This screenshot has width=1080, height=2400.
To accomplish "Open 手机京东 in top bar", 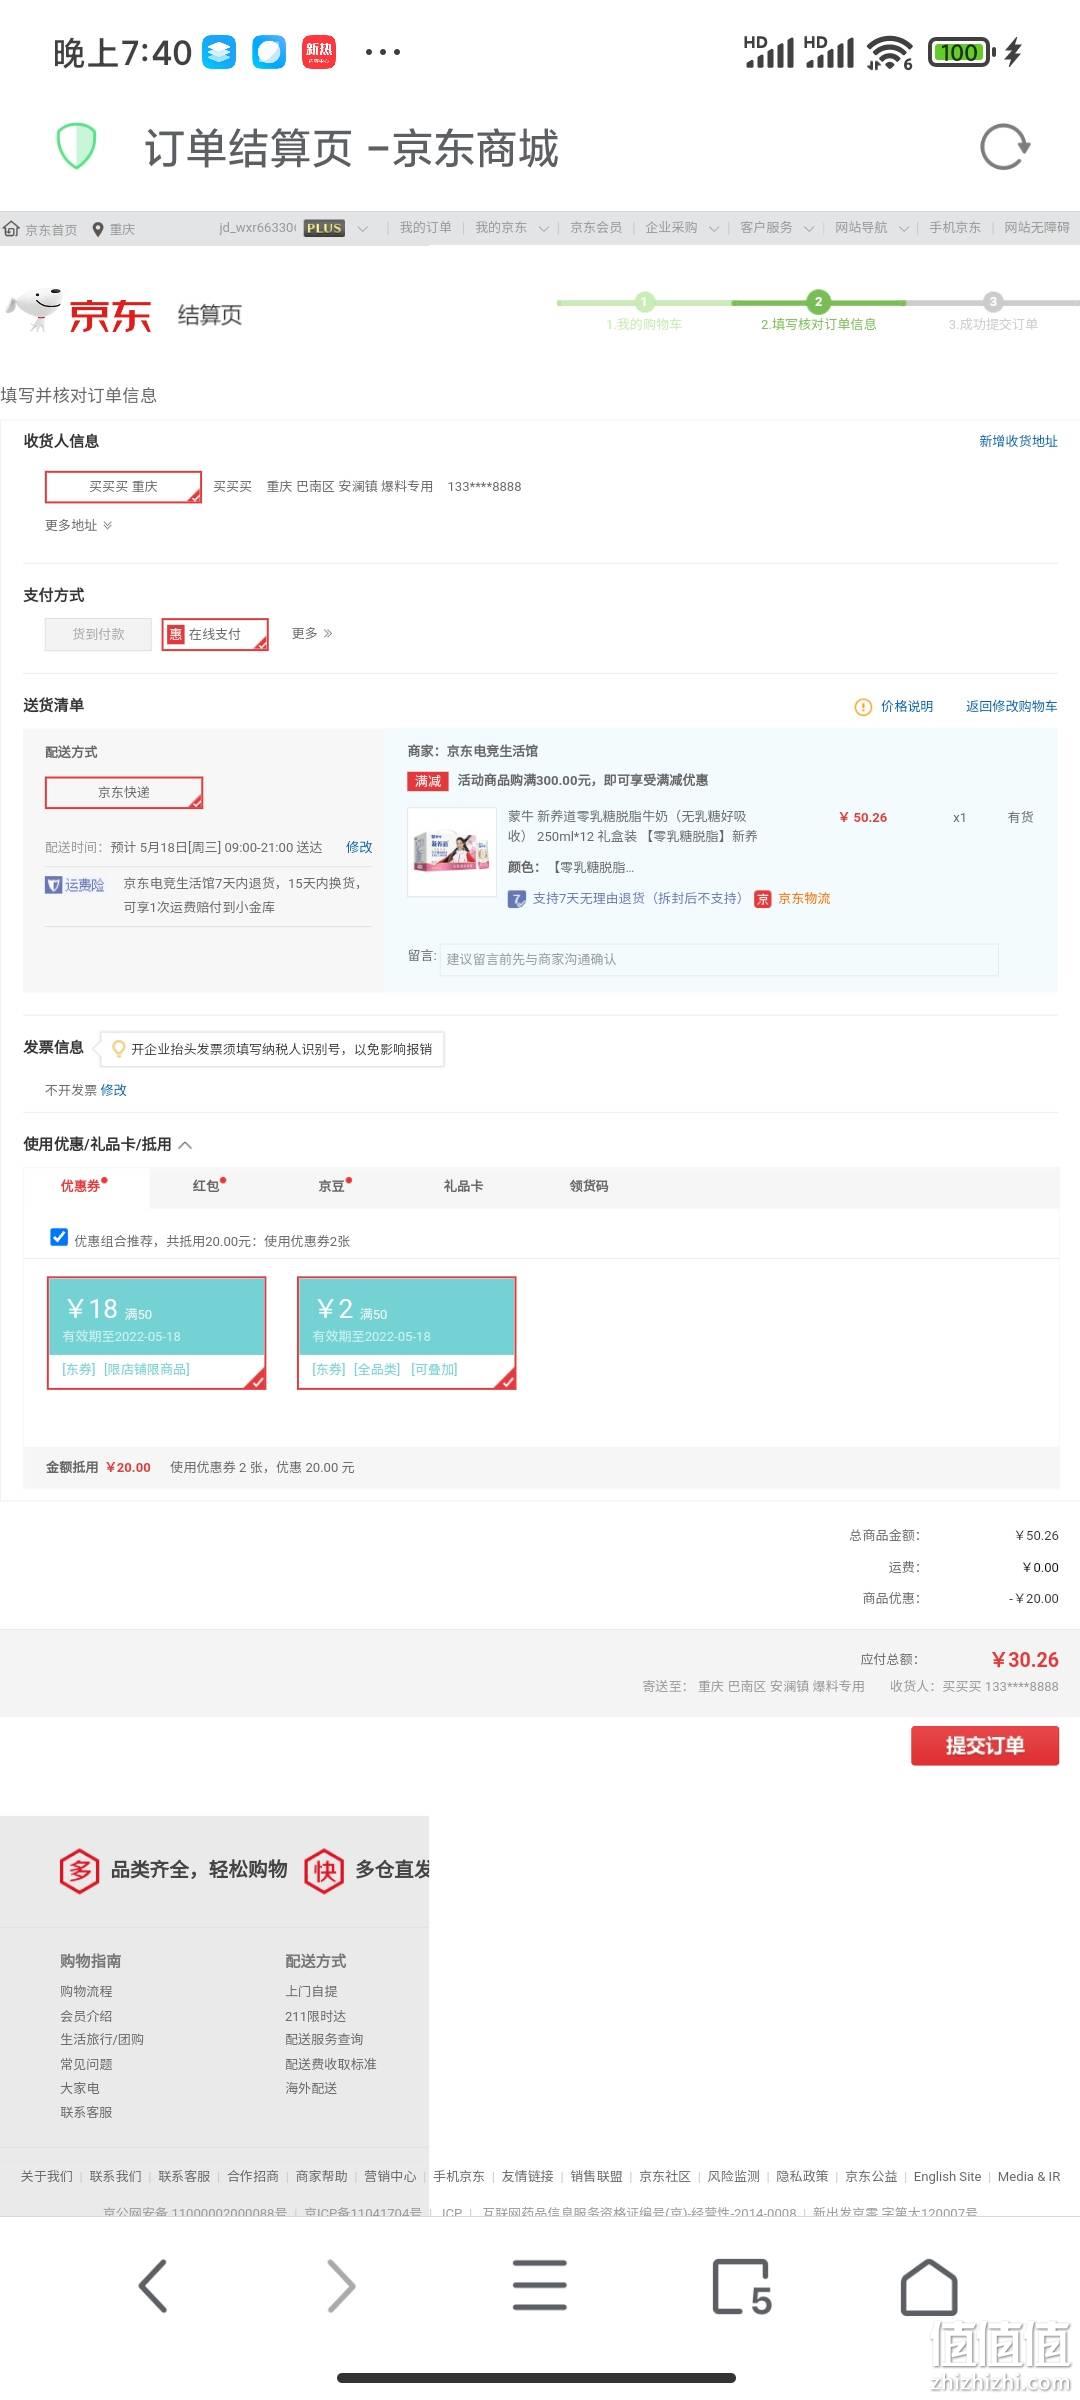I will click(955, 228).
